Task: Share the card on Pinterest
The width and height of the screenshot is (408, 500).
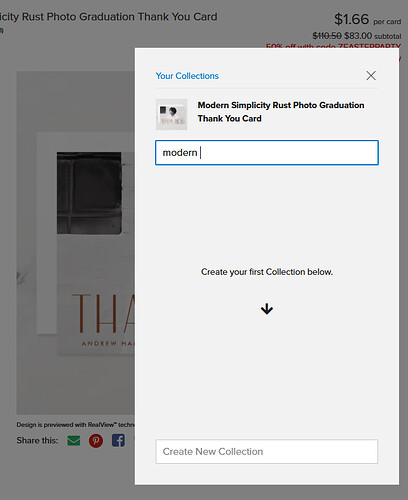Action: (x=96, y=441)
